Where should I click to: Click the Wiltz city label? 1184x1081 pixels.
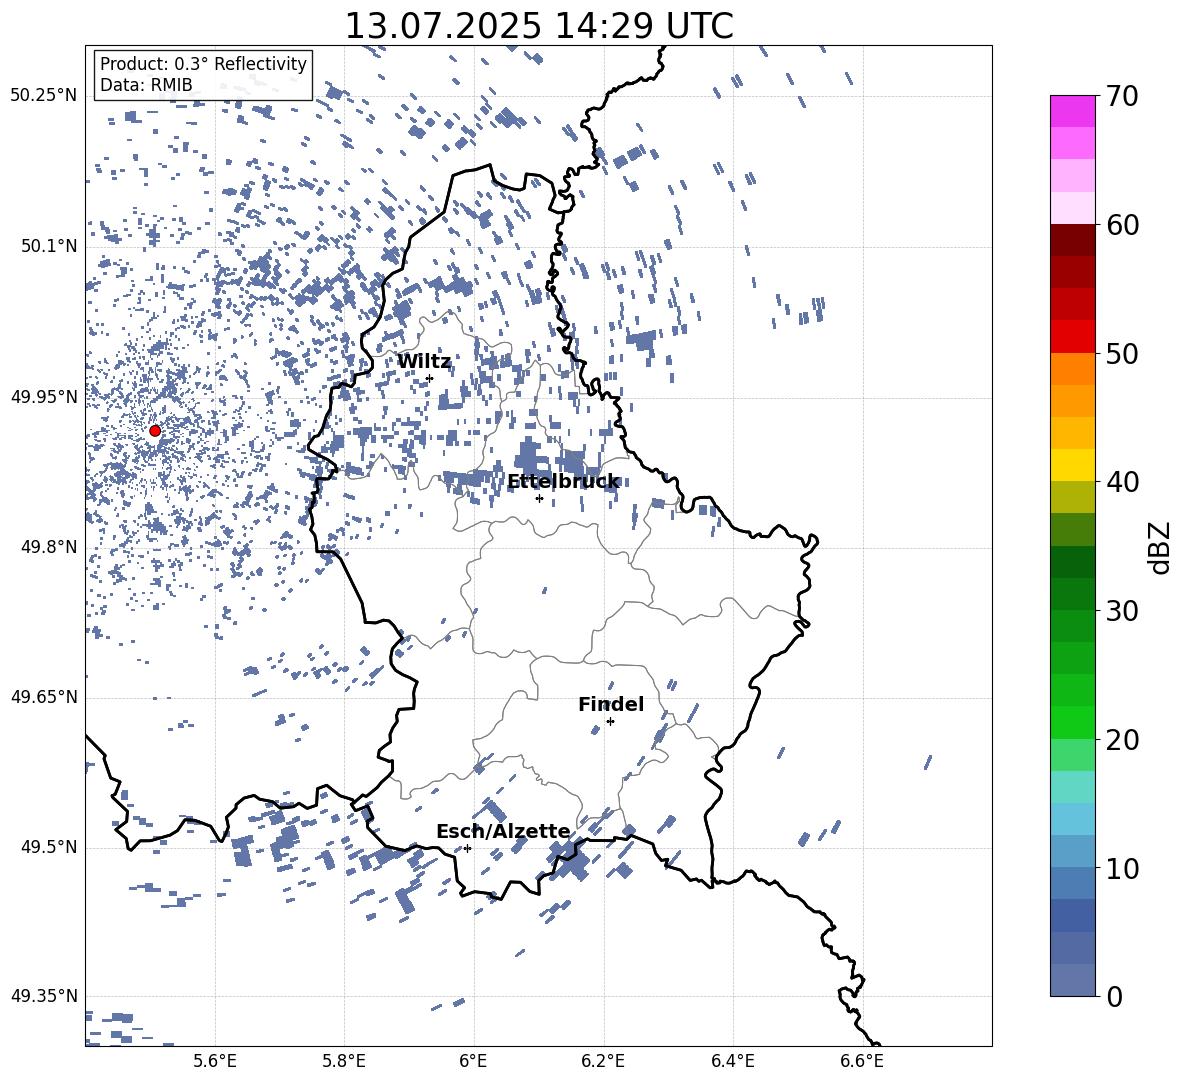(424, 362)
